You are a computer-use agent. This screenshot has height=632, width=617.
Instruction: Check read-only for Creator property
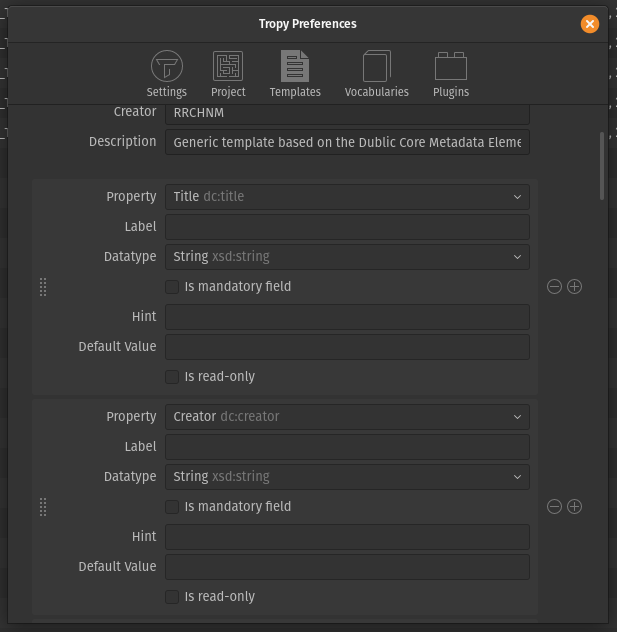[x=172, y=597]
